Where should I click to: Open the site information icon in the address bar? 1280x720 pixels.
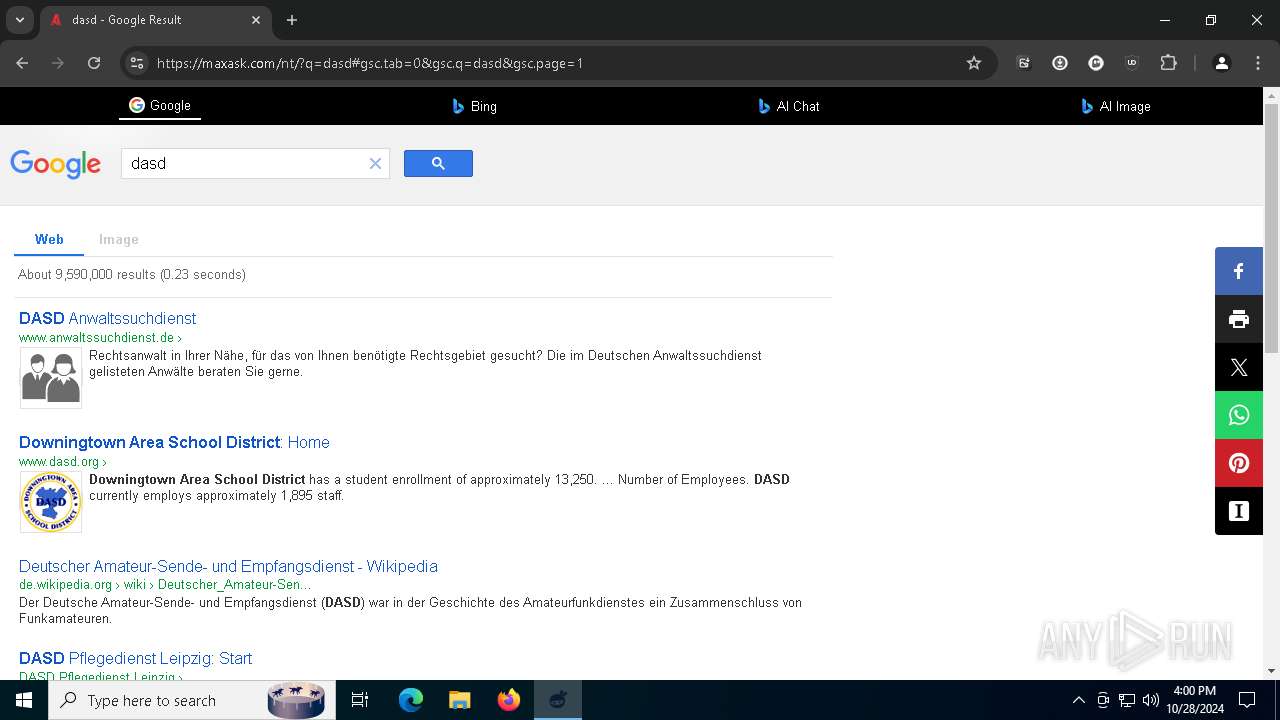point(137,63)
